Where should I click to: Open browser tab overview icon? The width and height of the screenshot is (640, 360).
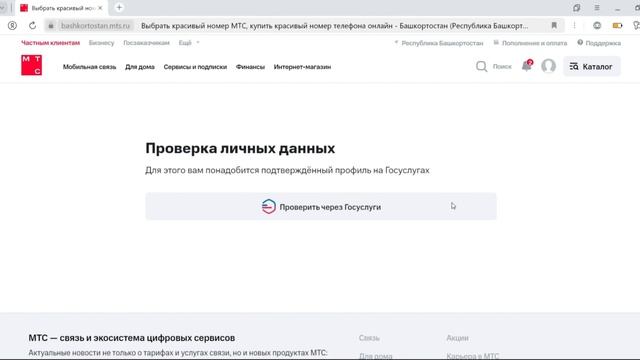coord(576,8)
